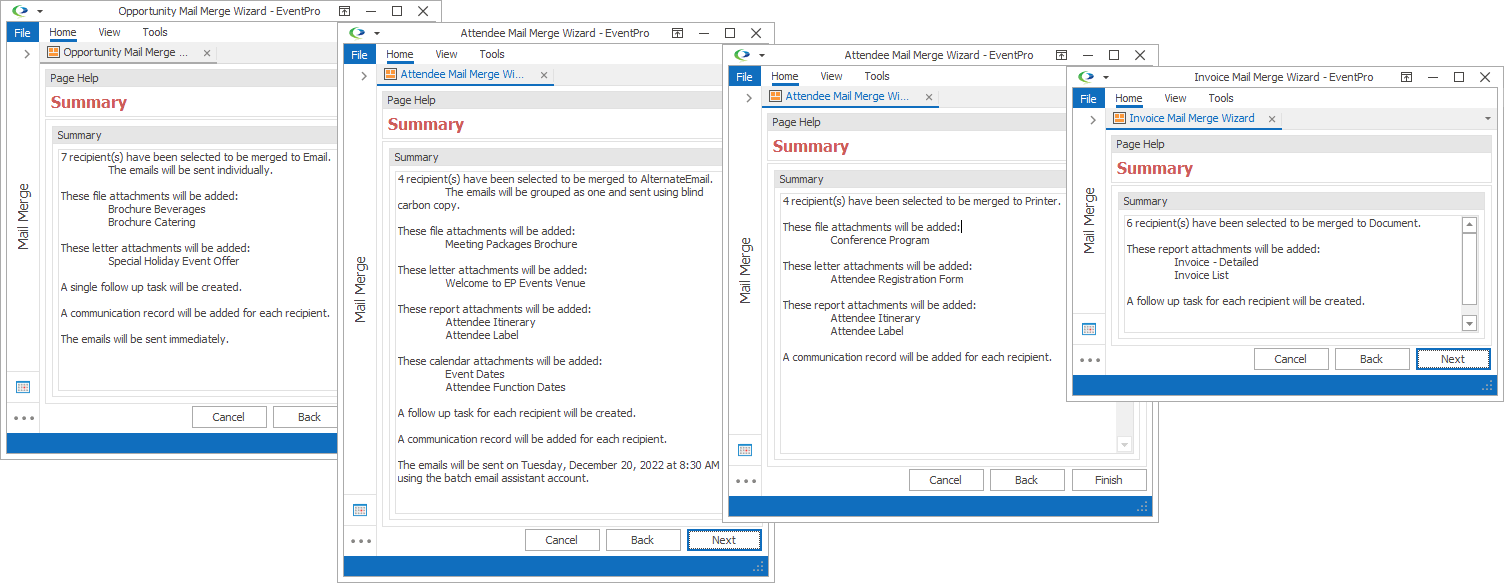Click EventPro logo in Invoice Mail Merge Wizard

(1086, 77)
